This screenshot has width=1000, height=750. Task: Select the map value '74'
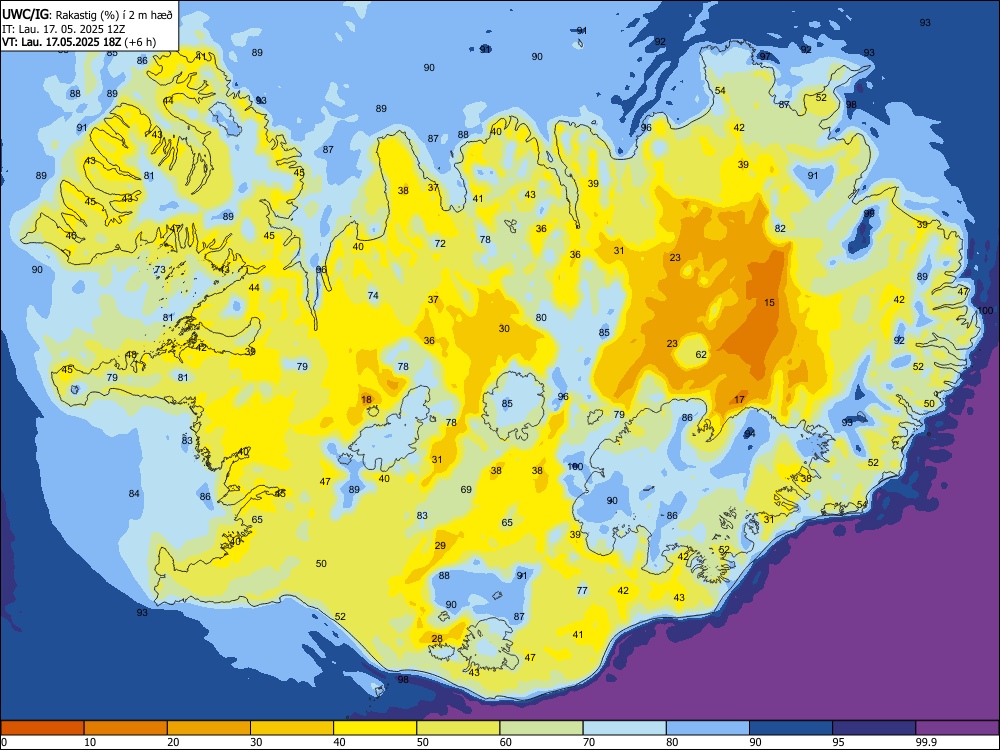pos(373,295)
